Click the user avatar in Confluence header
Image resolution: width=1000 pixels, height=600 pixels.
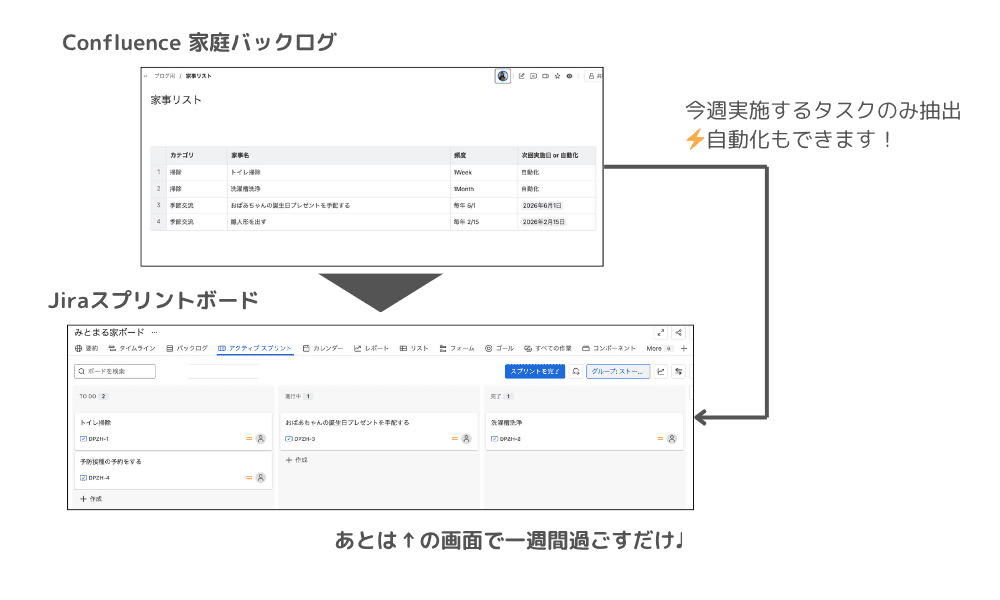point(503,76)
